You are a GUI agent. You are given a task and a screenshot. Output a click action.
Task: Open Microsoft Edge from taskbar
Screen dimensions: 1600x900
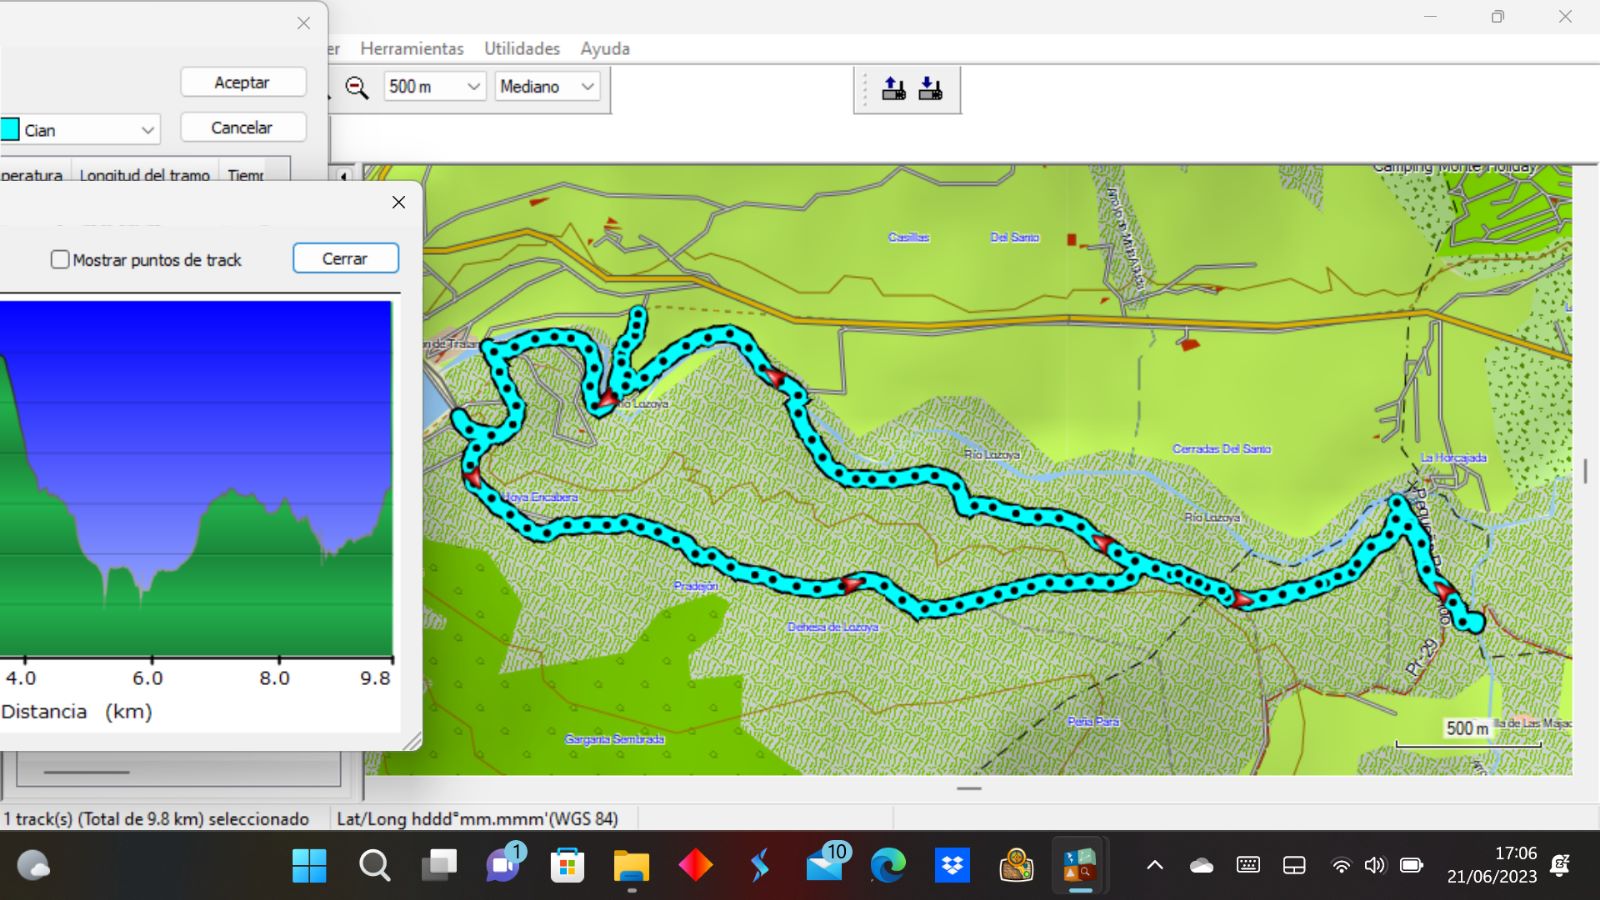tap(888, 865)
